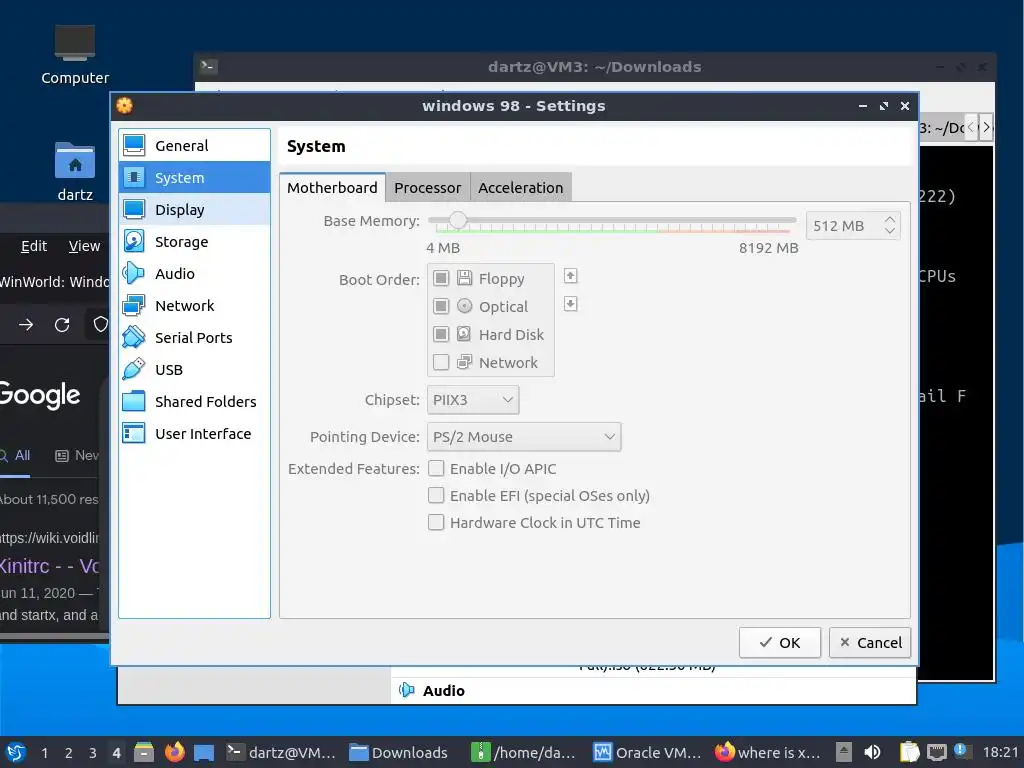Open clipboard manager tray icon
The image size is (1024, 768).
(909, 752)
